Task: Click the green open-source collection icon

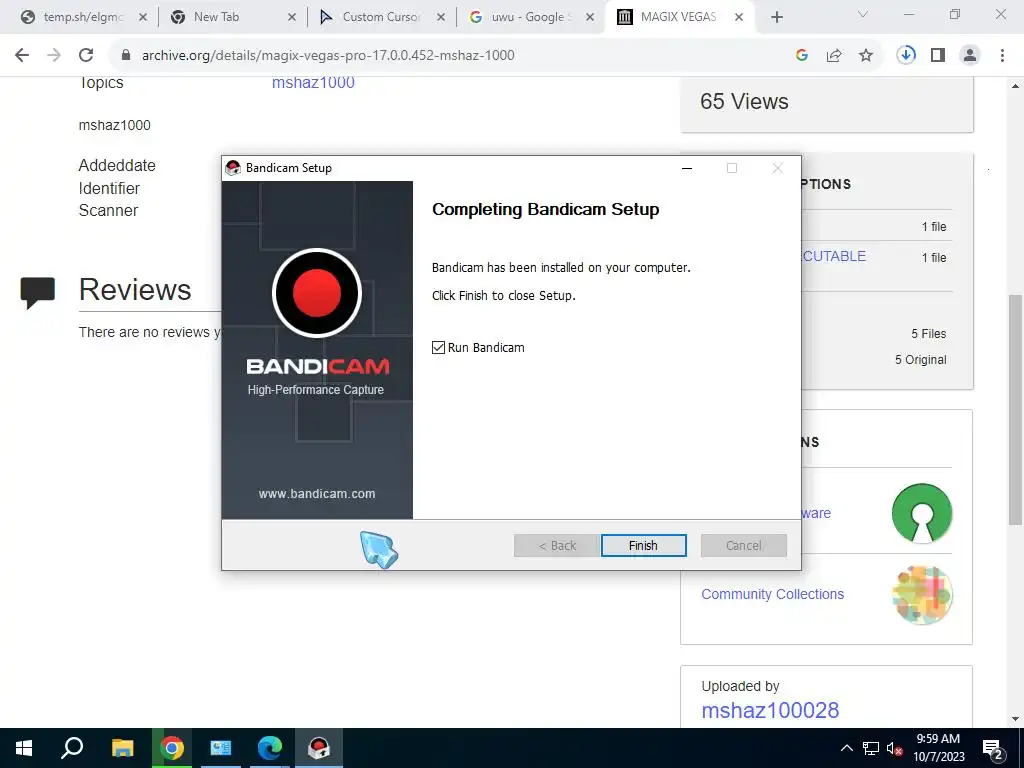Action: (921, 513)
